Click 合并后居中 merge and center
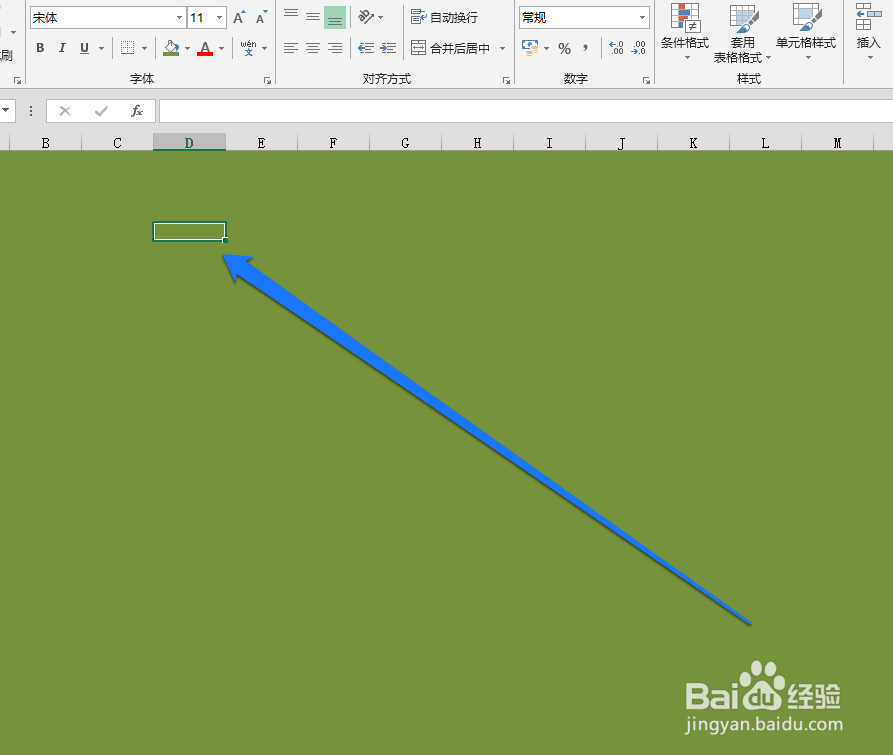The height and width of the screenshot is (755, 893). tap(451, 48)
